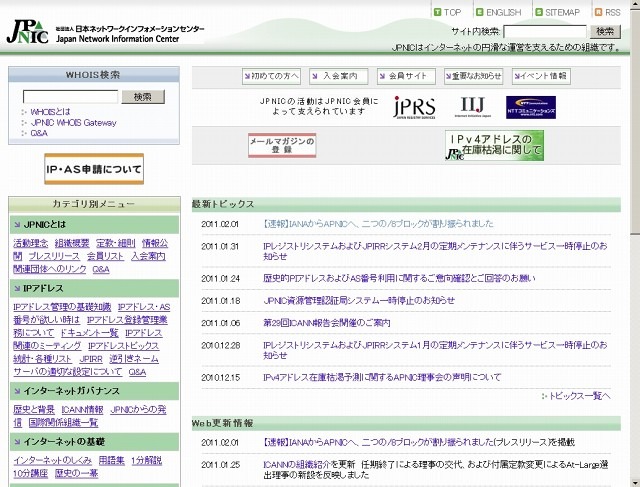Open the 統計・各種リスト link
The image size is (640, 487).
click(x=42, y=359)
